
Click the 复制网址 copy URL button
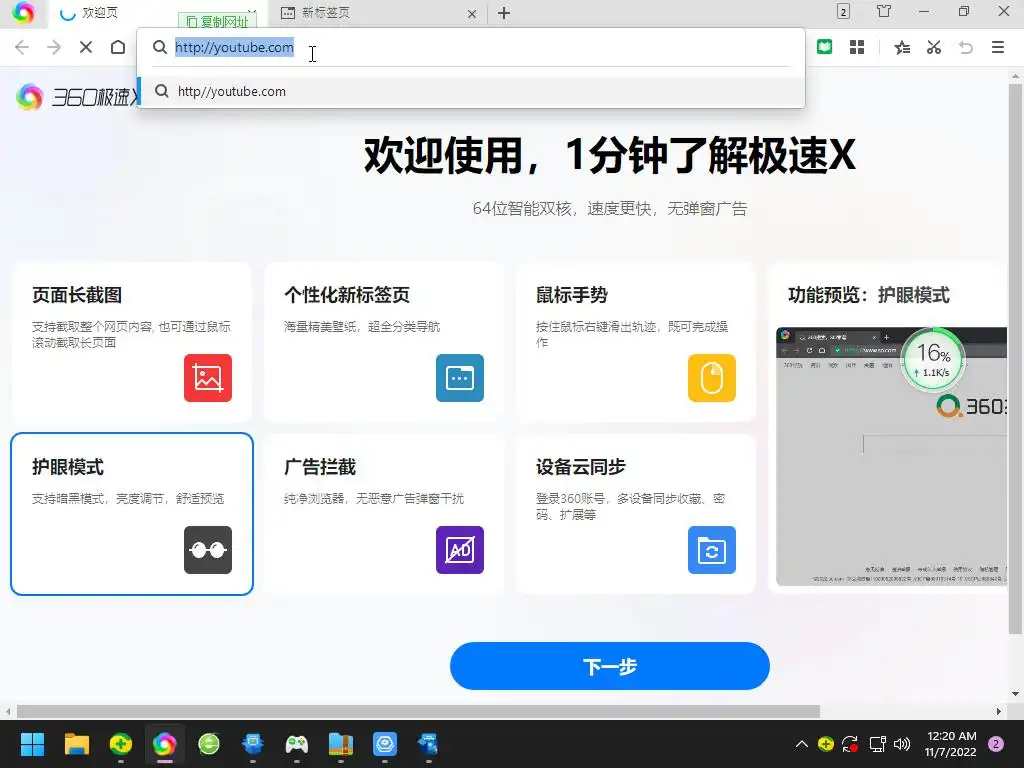point(217,22)
